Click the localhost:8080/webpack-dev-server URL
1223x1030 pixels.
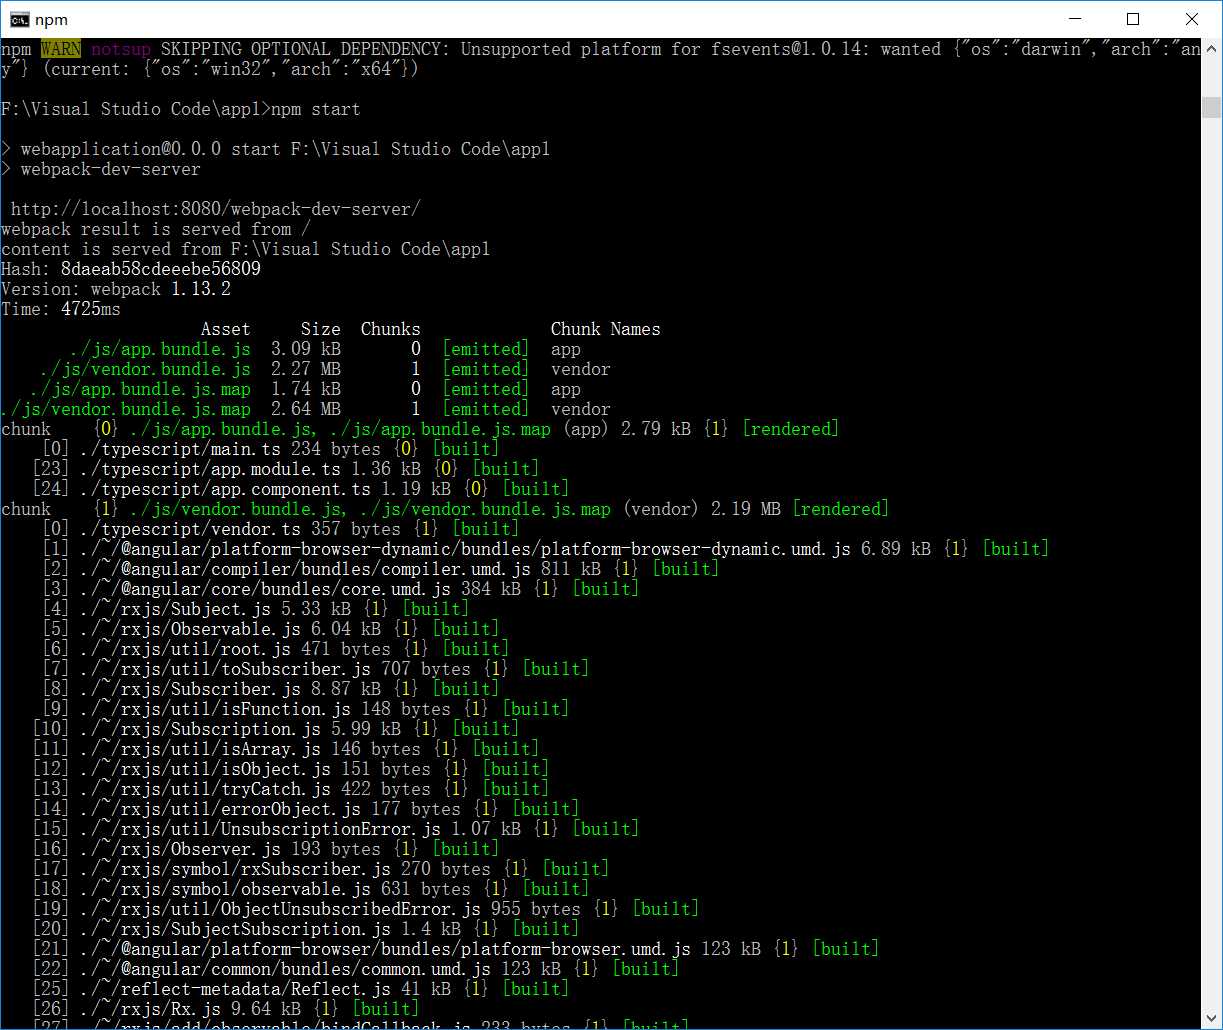pyautogui.click(x=215, y=209)
